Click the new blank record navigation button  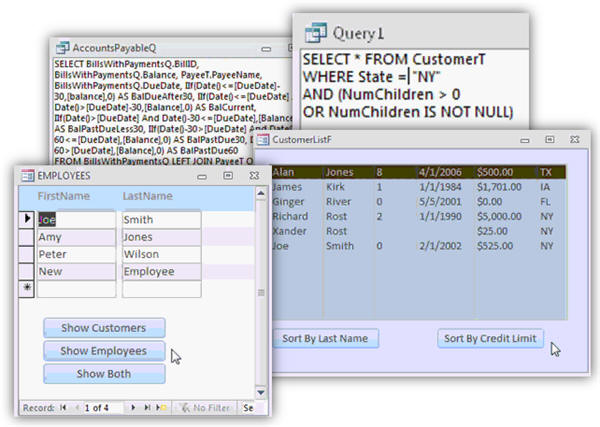160,408
